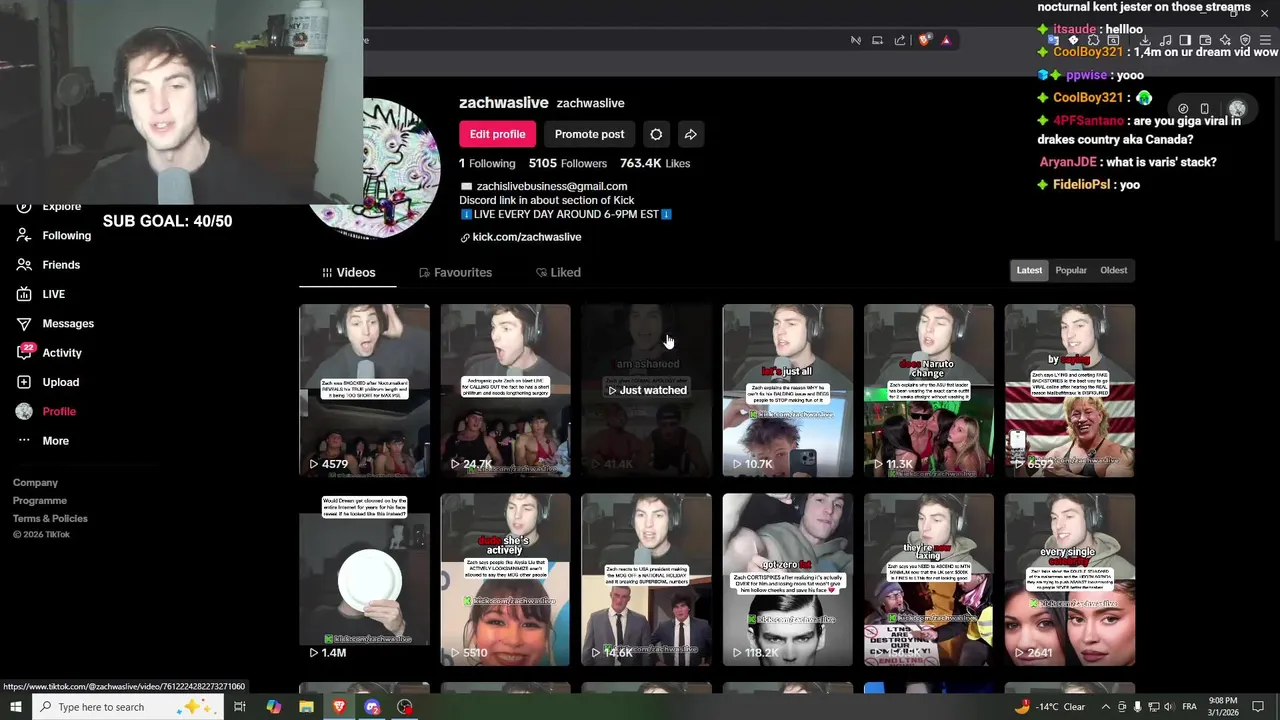Switch to Videos tab
The width and height of the screenshot is (1280, 720).
point(348,272)
